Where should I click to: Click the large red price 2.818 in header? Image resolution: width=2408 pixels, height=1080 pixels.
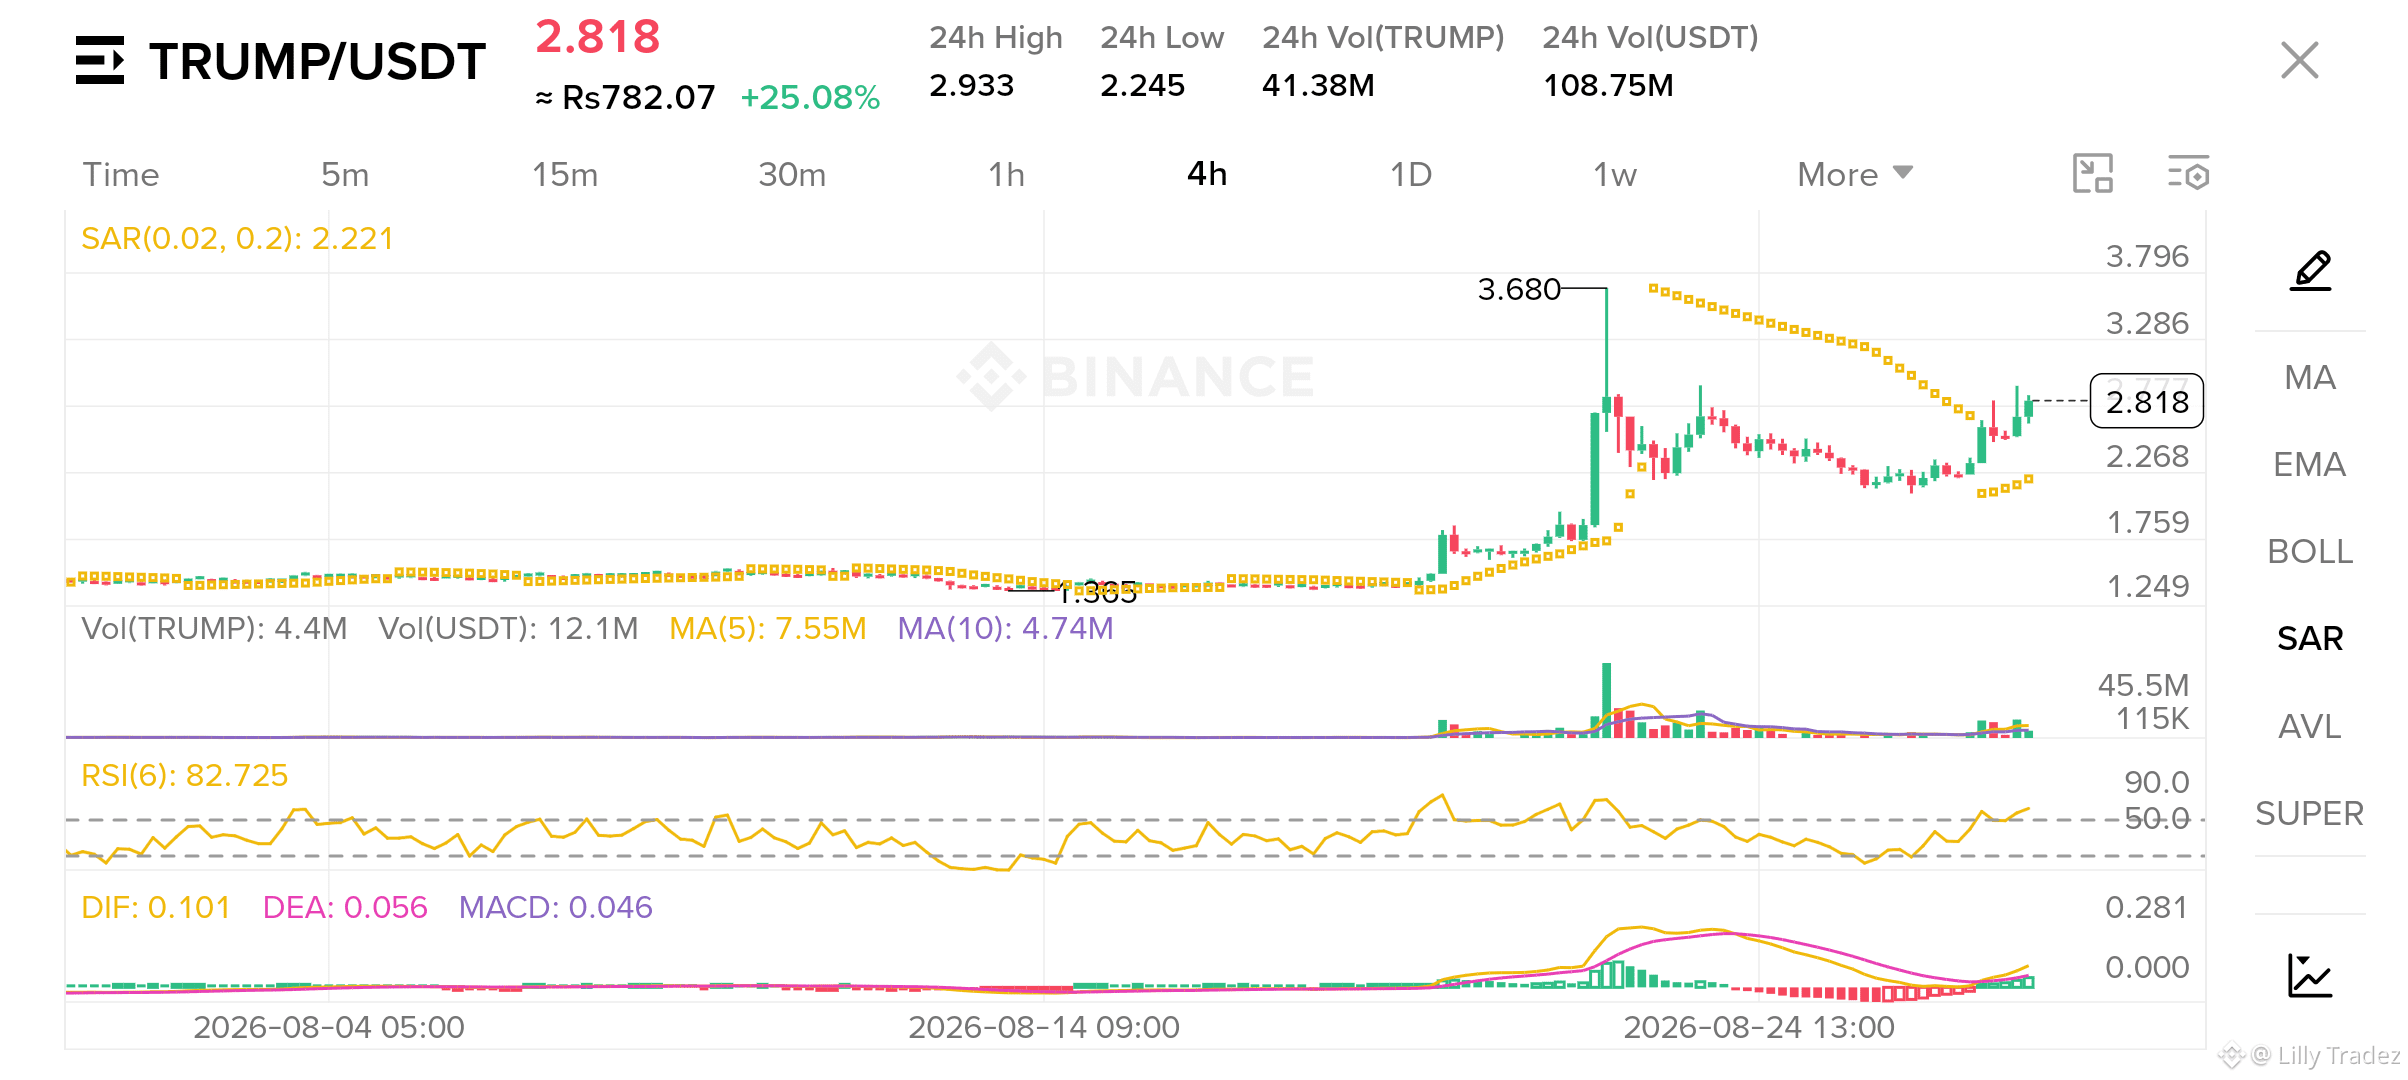(598, 37)
